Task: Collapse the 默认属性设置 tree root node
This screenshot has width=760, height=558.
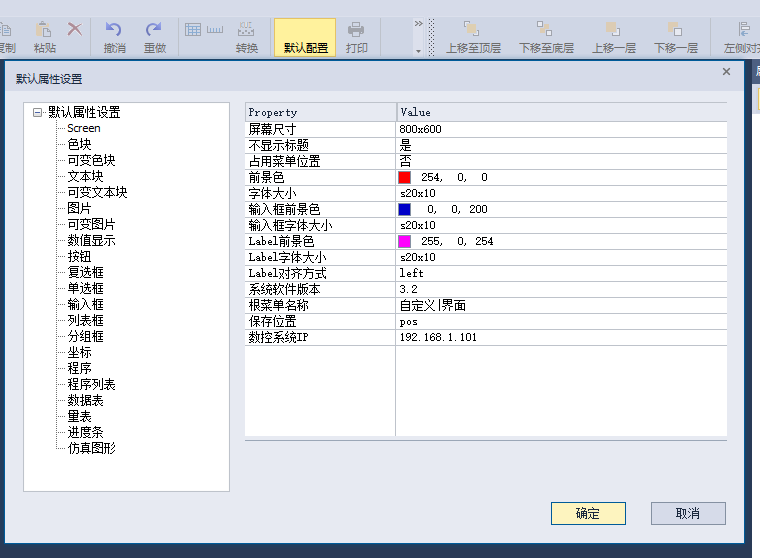Action: click(x=38, y=113)
